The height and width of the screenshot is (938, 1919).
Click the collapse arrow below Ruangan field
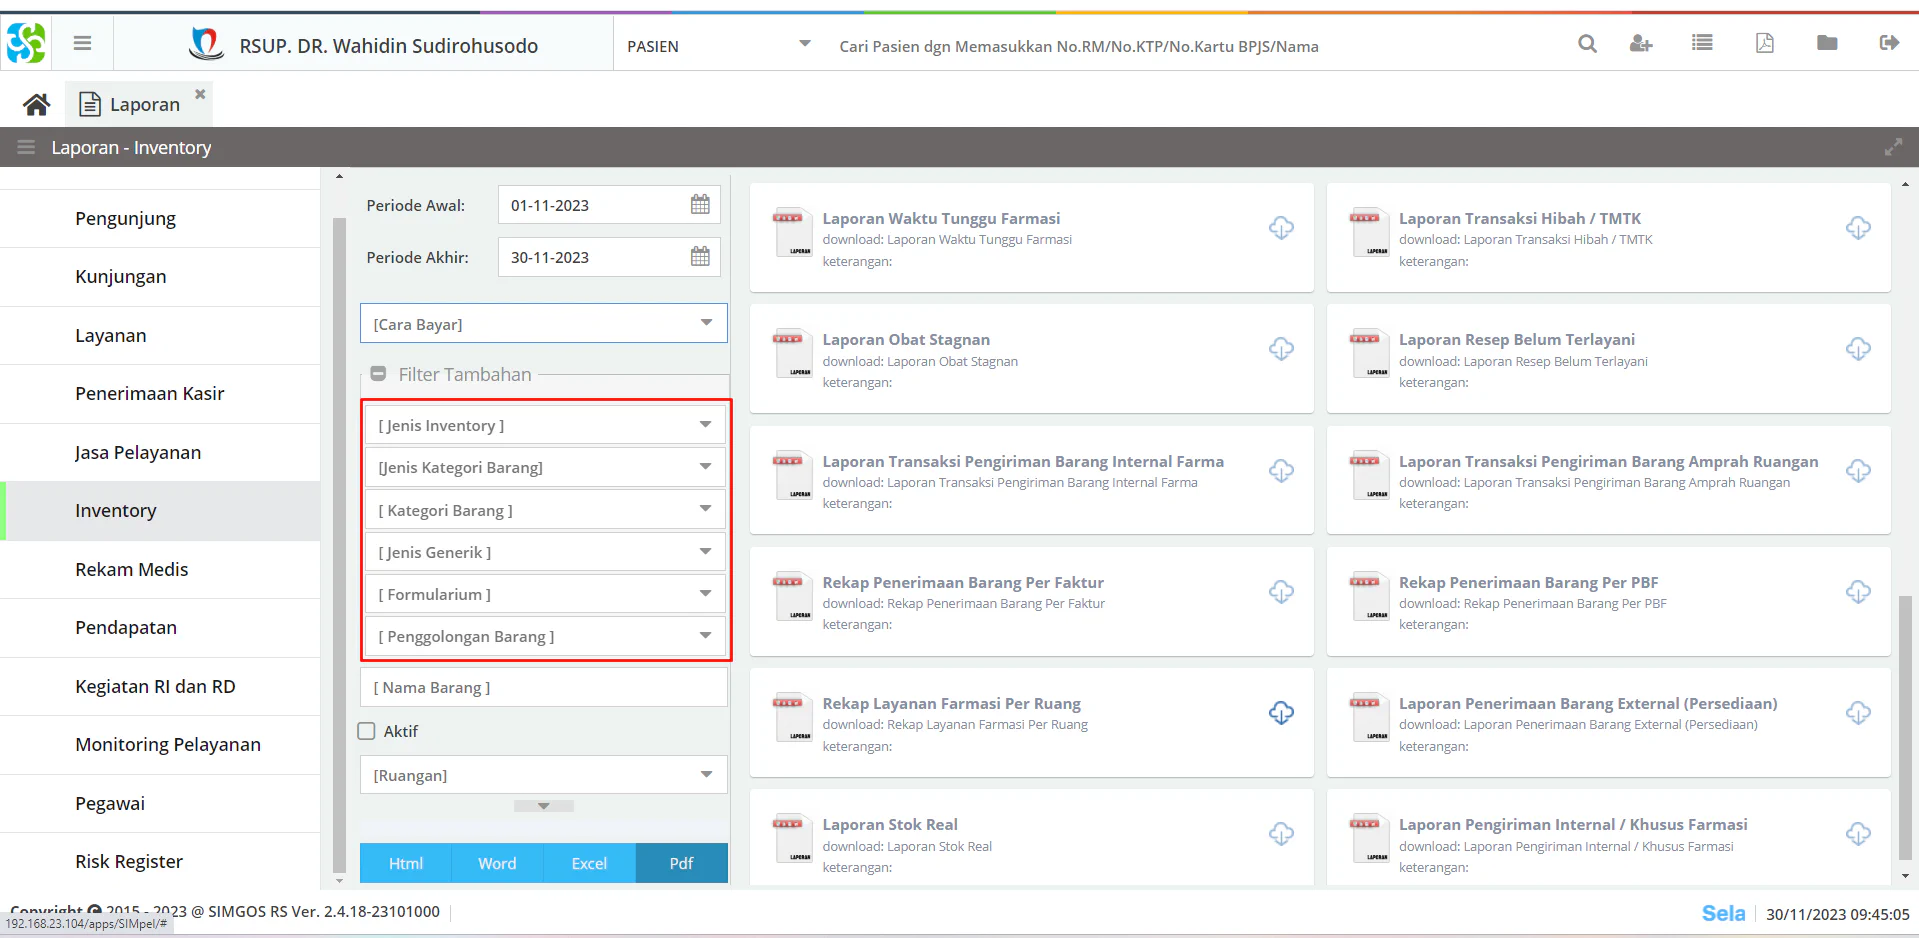click(544, 806)
